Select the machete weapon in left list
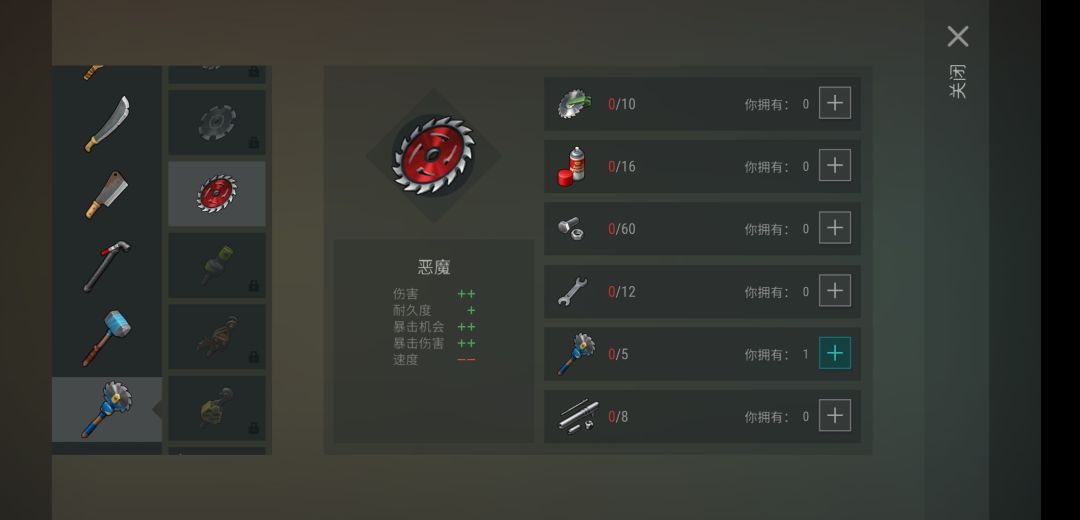This screenshot has width=1080, height=520. coord(107,123)
